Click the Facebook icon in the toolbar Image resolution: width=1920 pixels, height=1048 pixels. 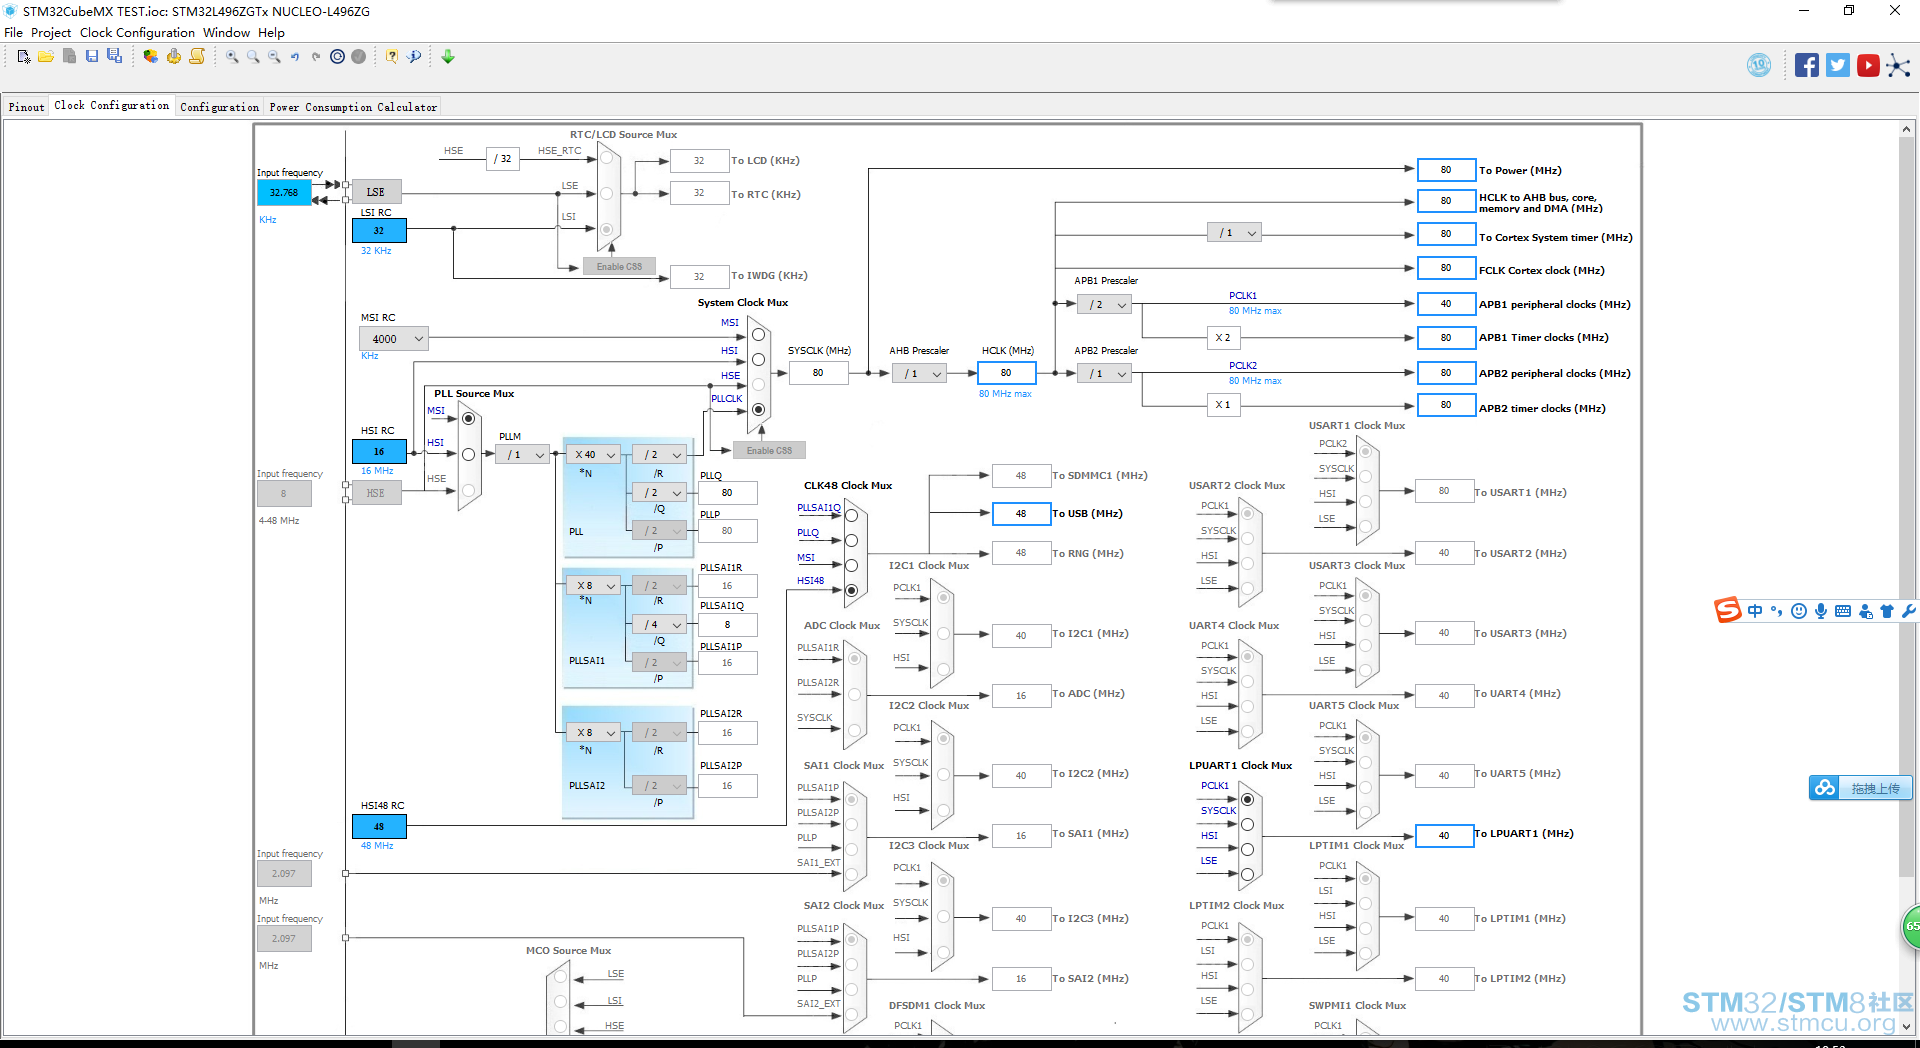[1807, 66]
